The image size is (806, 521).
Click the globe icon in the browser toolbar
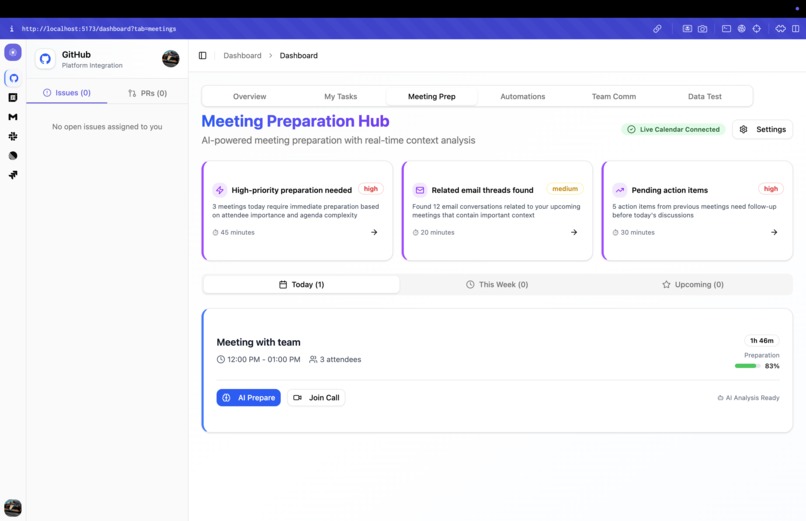[x=741, y=29]
